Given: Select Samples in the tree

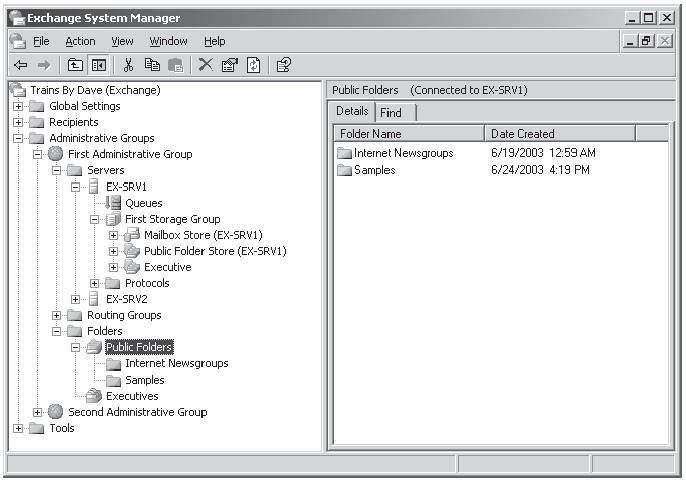Looking at the screenshot, I should pos(145,380).
